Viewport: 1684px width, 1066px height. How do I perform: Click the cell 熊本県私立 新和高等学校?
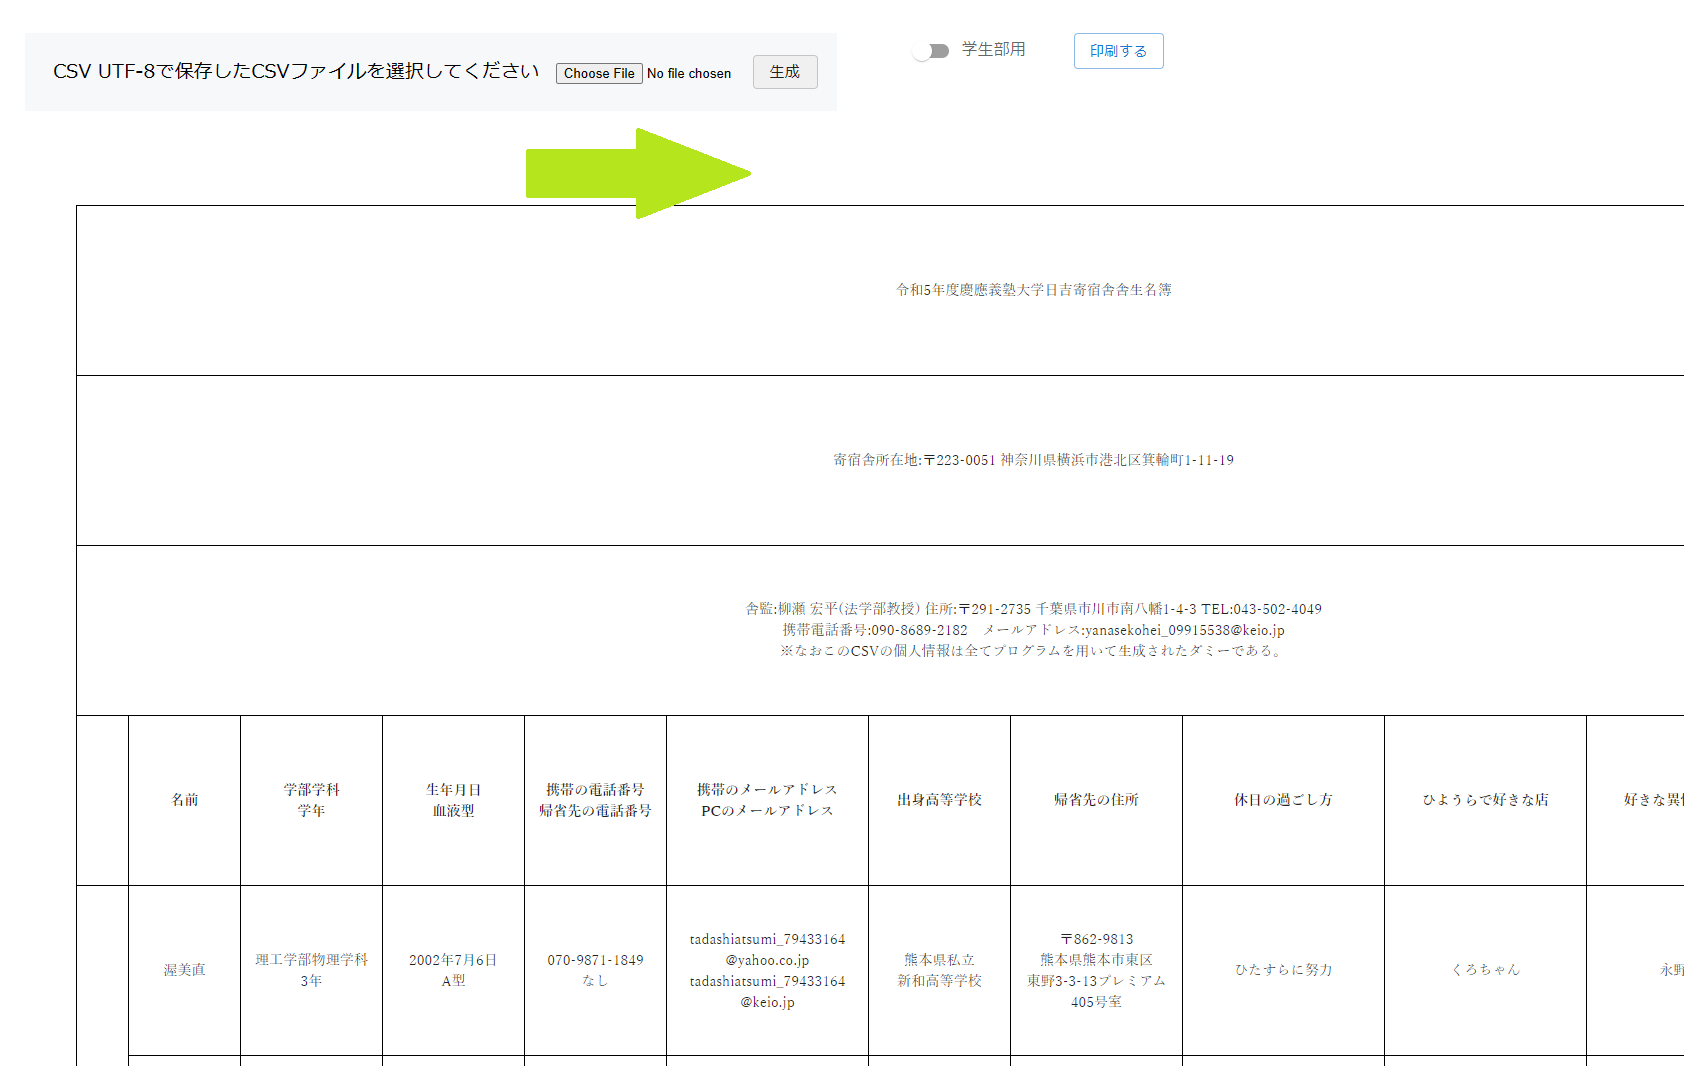[940, 970]
